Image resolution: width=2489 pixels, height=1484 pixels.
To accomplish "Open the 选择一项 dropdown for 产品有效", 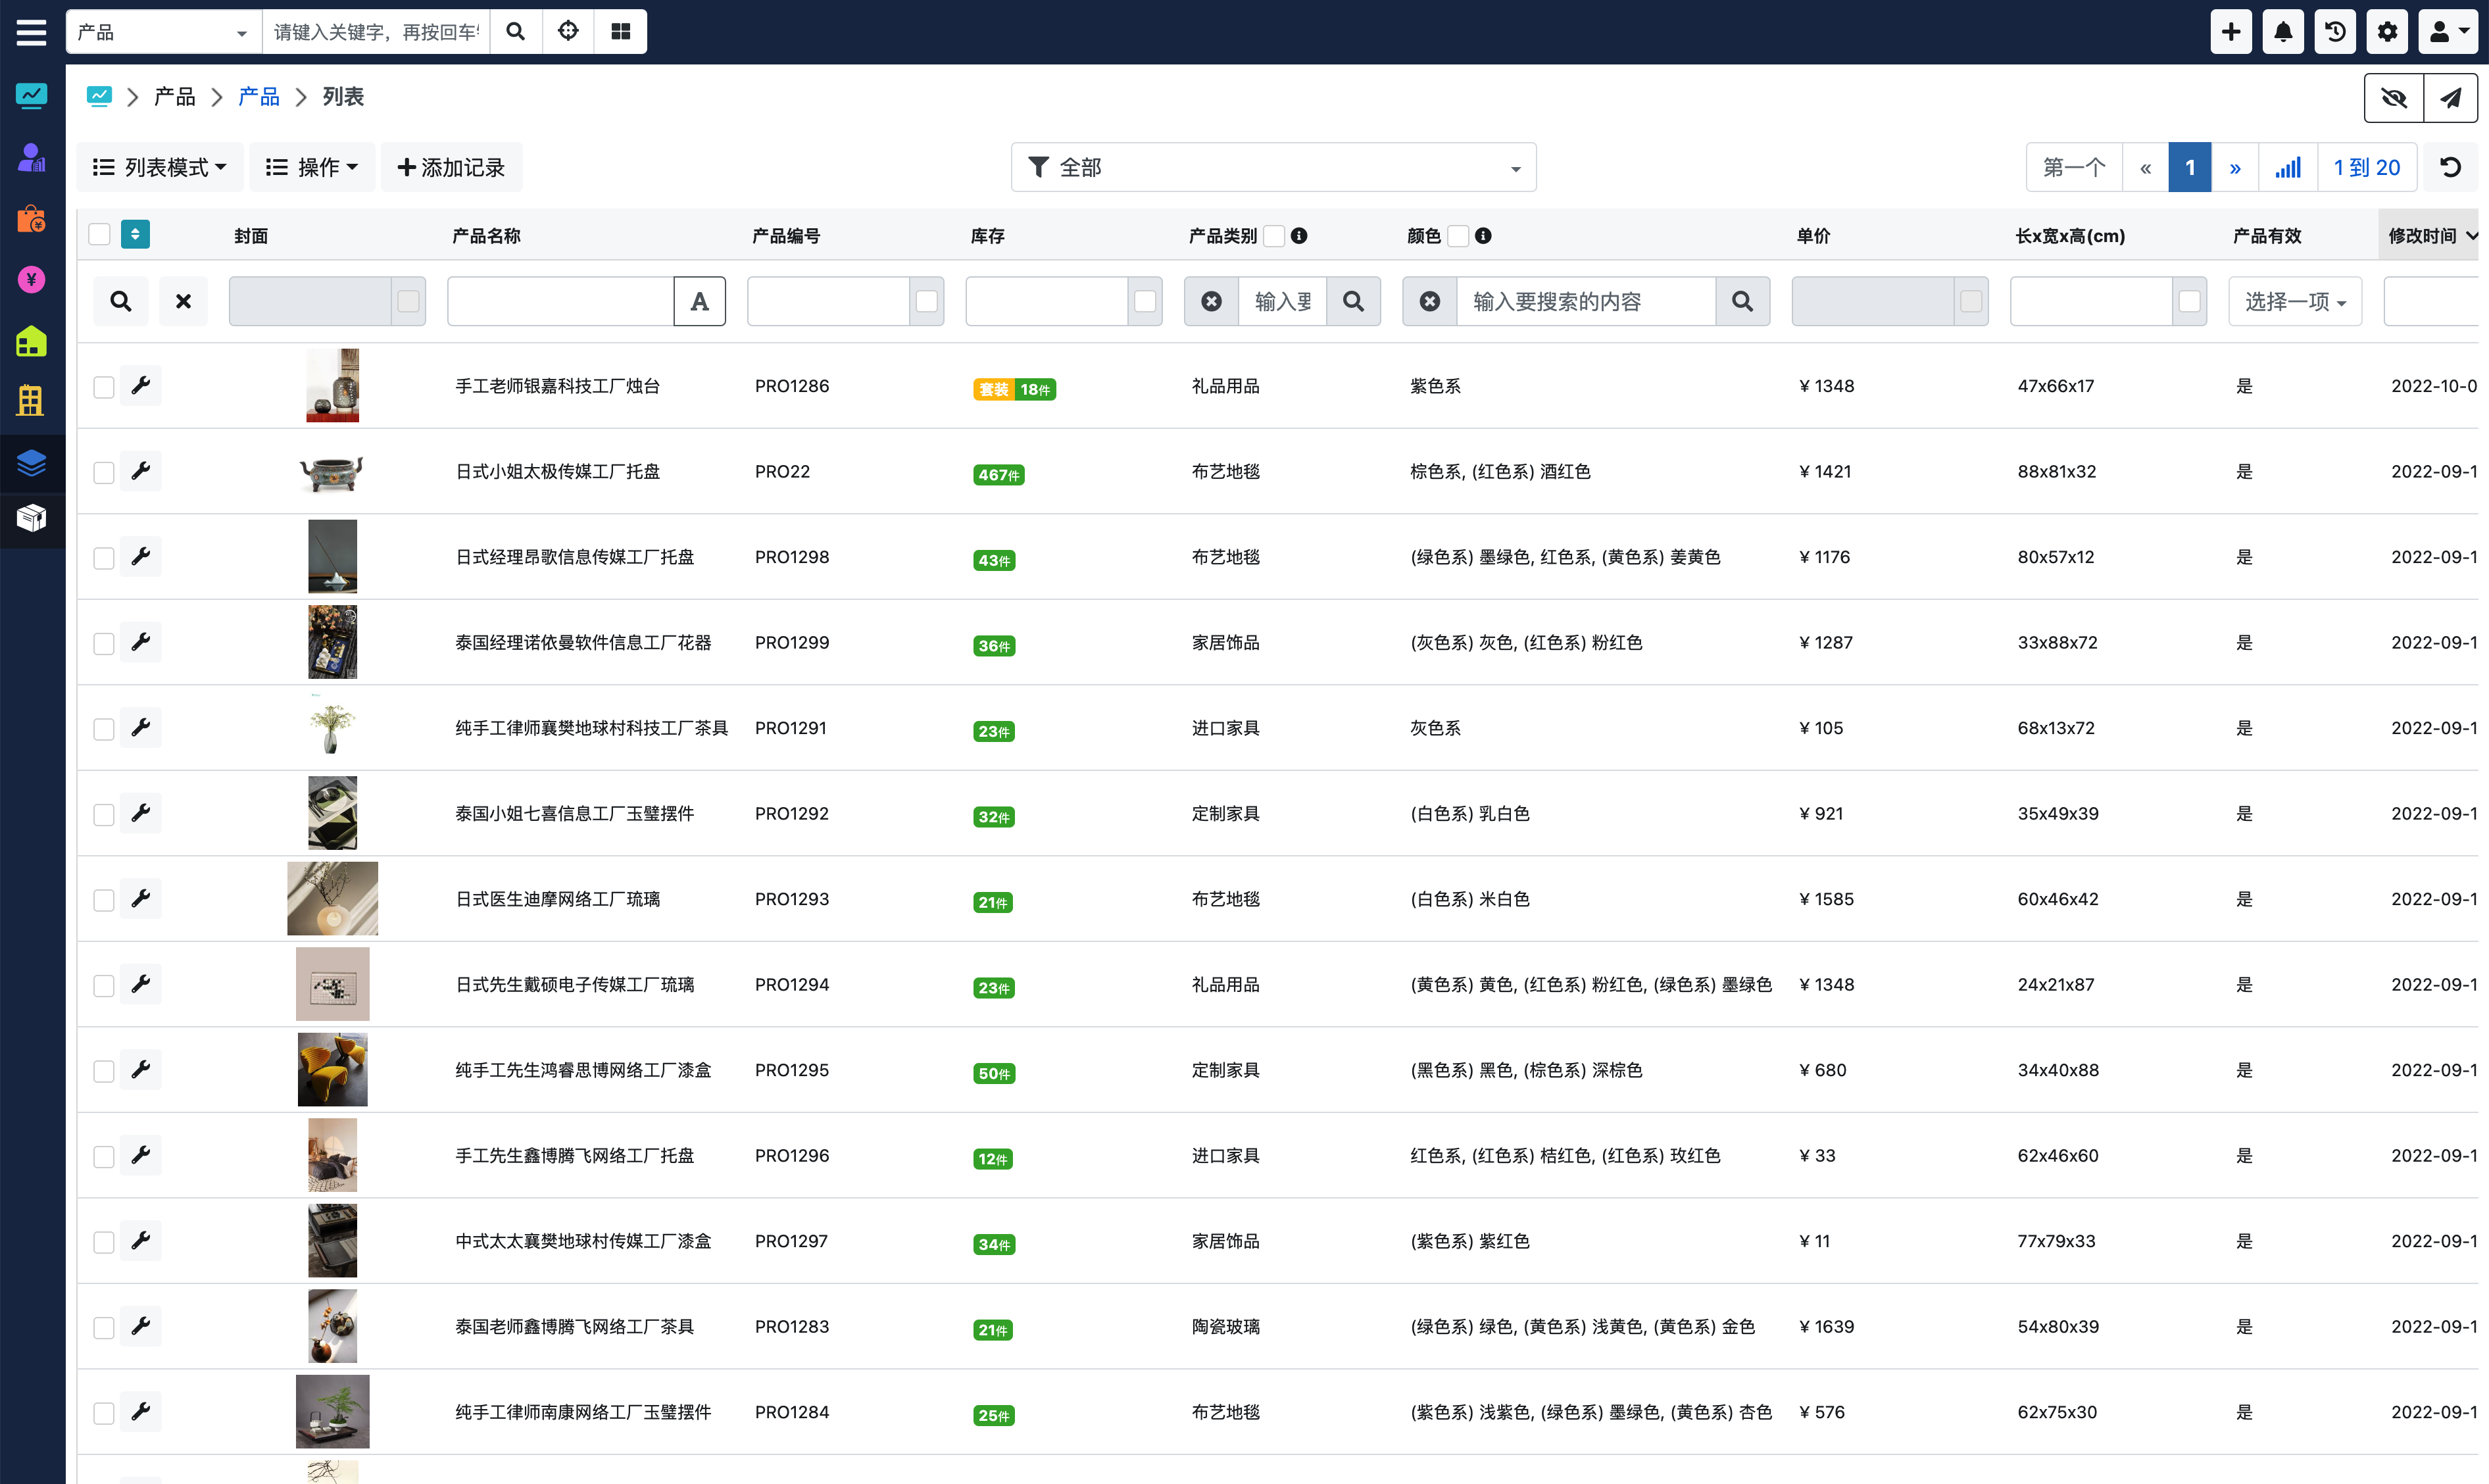I will tap(2295, 301).
